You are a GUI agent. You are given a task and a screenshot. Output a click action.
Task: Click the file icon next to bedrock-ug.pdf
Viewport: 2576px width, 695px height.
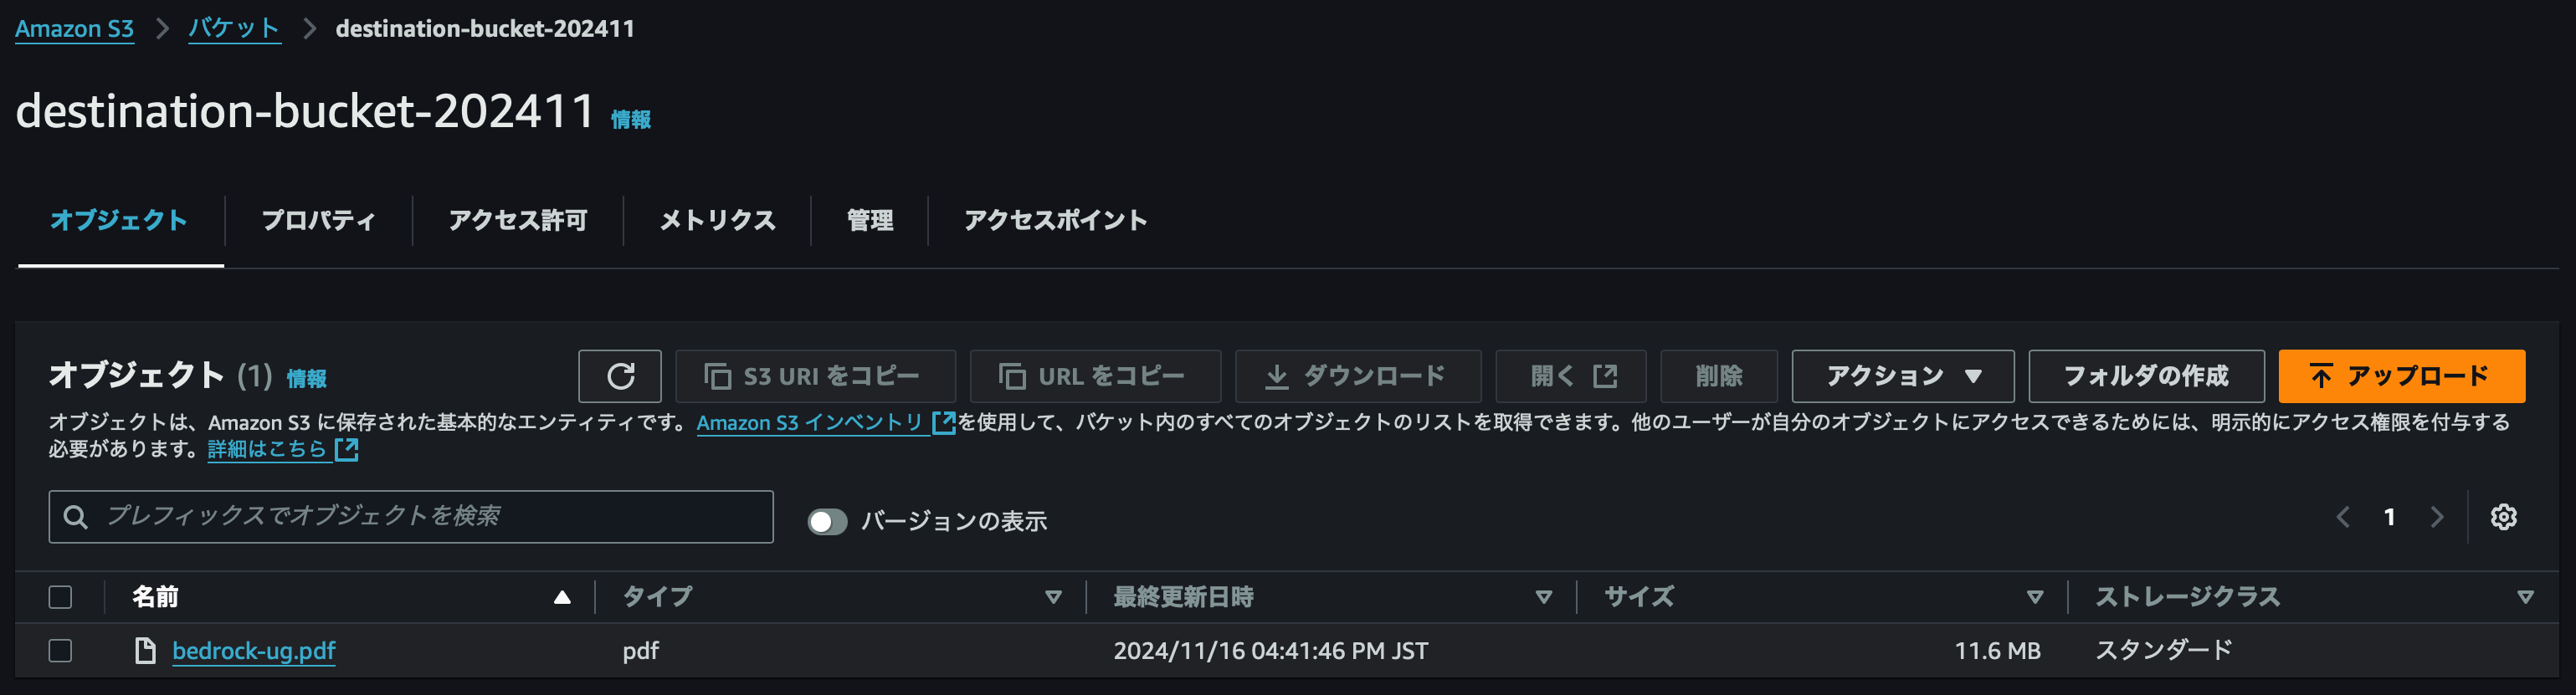click(x=143, y=650)
